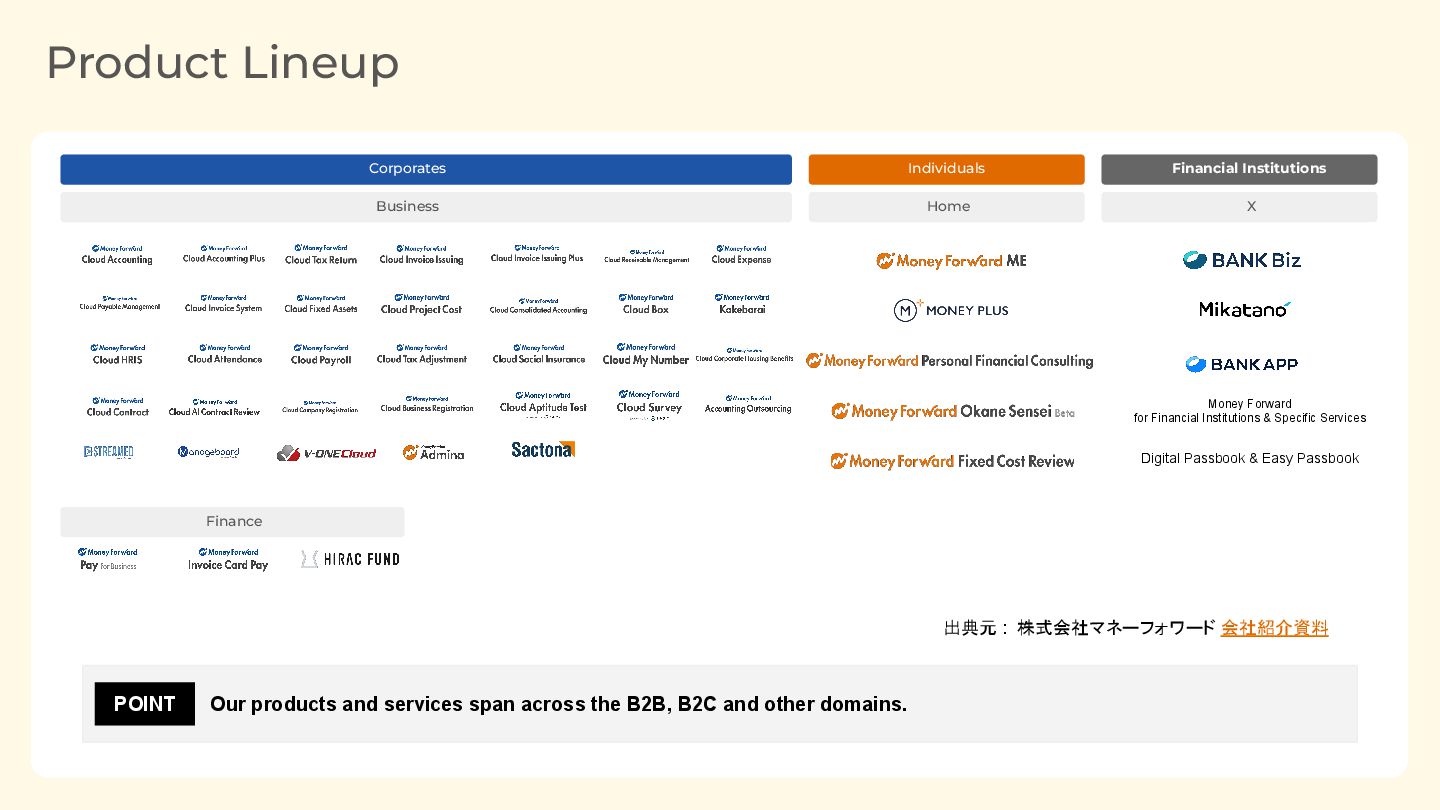Image resolution: width=1440 pixels, height=810 pixels.
Task: Select the X sub-header
Action: [1239, 207]
